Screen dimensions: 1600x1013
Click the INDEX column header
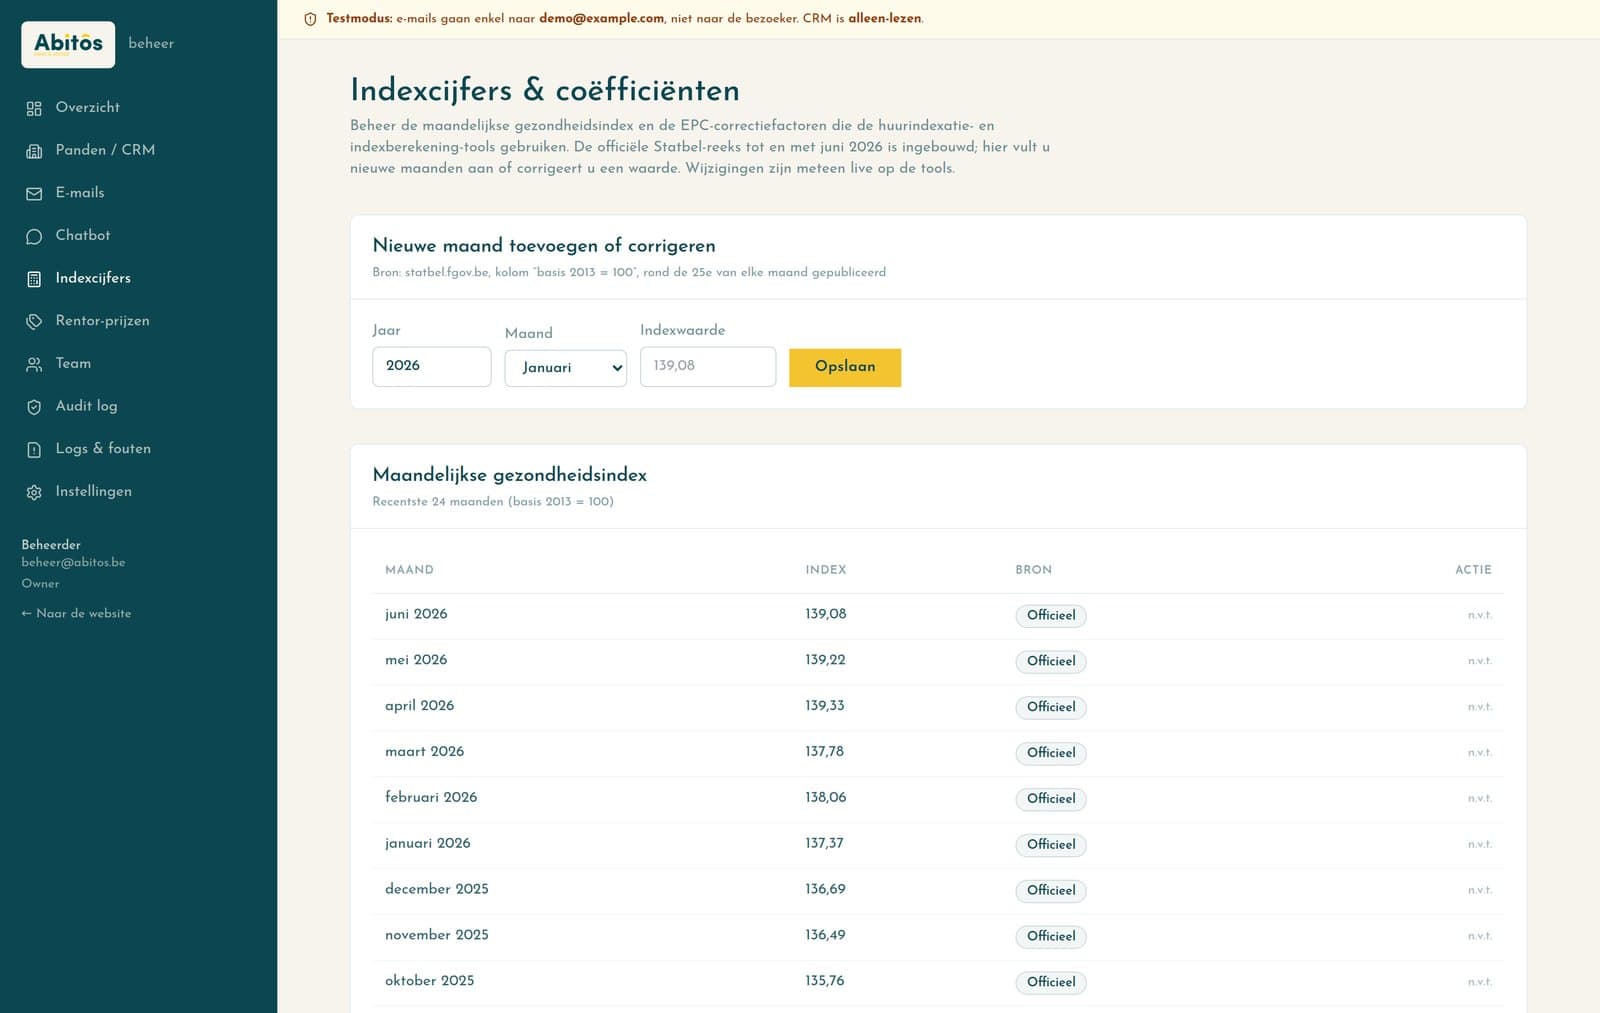(x=826, y=570)
